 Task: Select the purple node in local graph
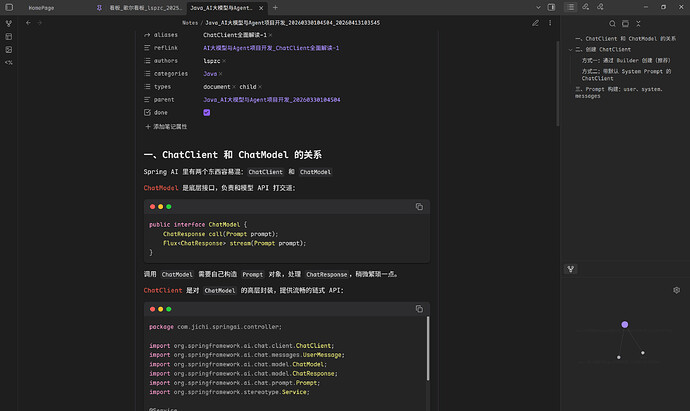pos(624,325)
